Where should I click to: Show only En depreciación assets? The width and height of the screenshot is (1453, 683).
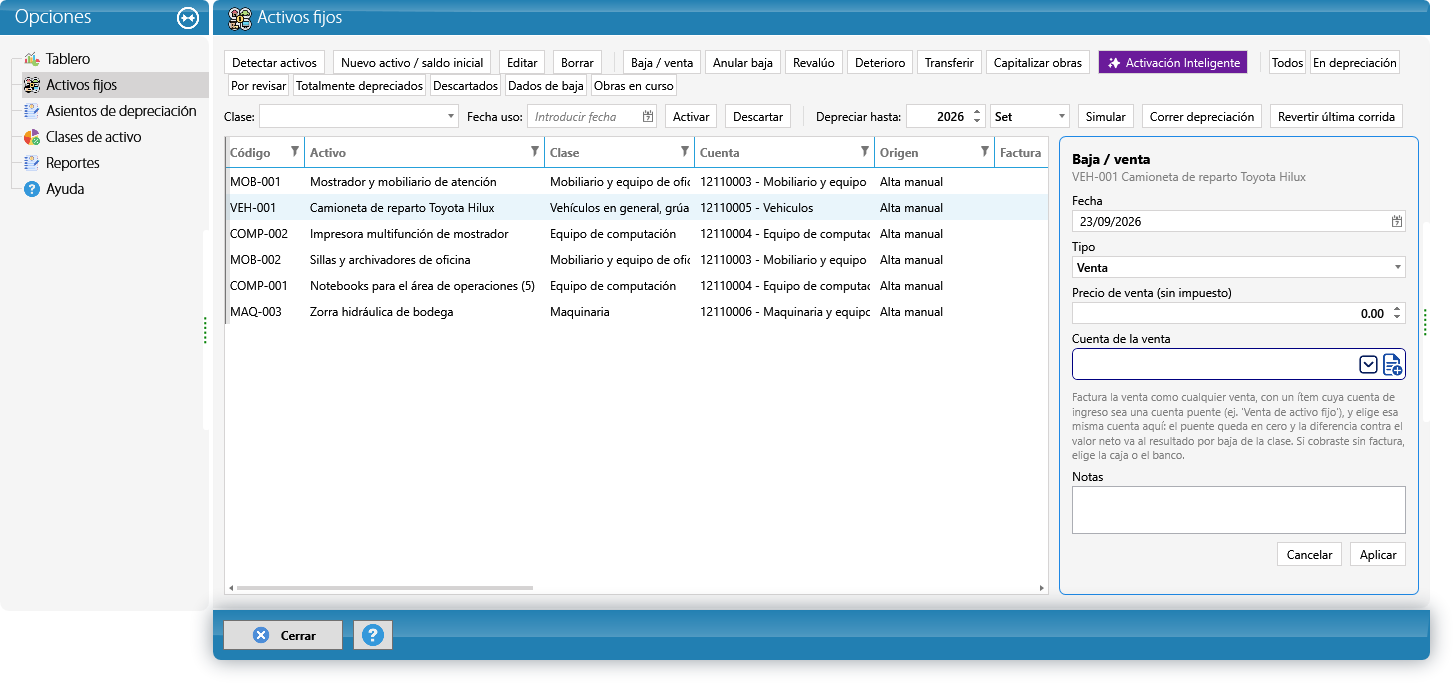(x=1354, y=62)
